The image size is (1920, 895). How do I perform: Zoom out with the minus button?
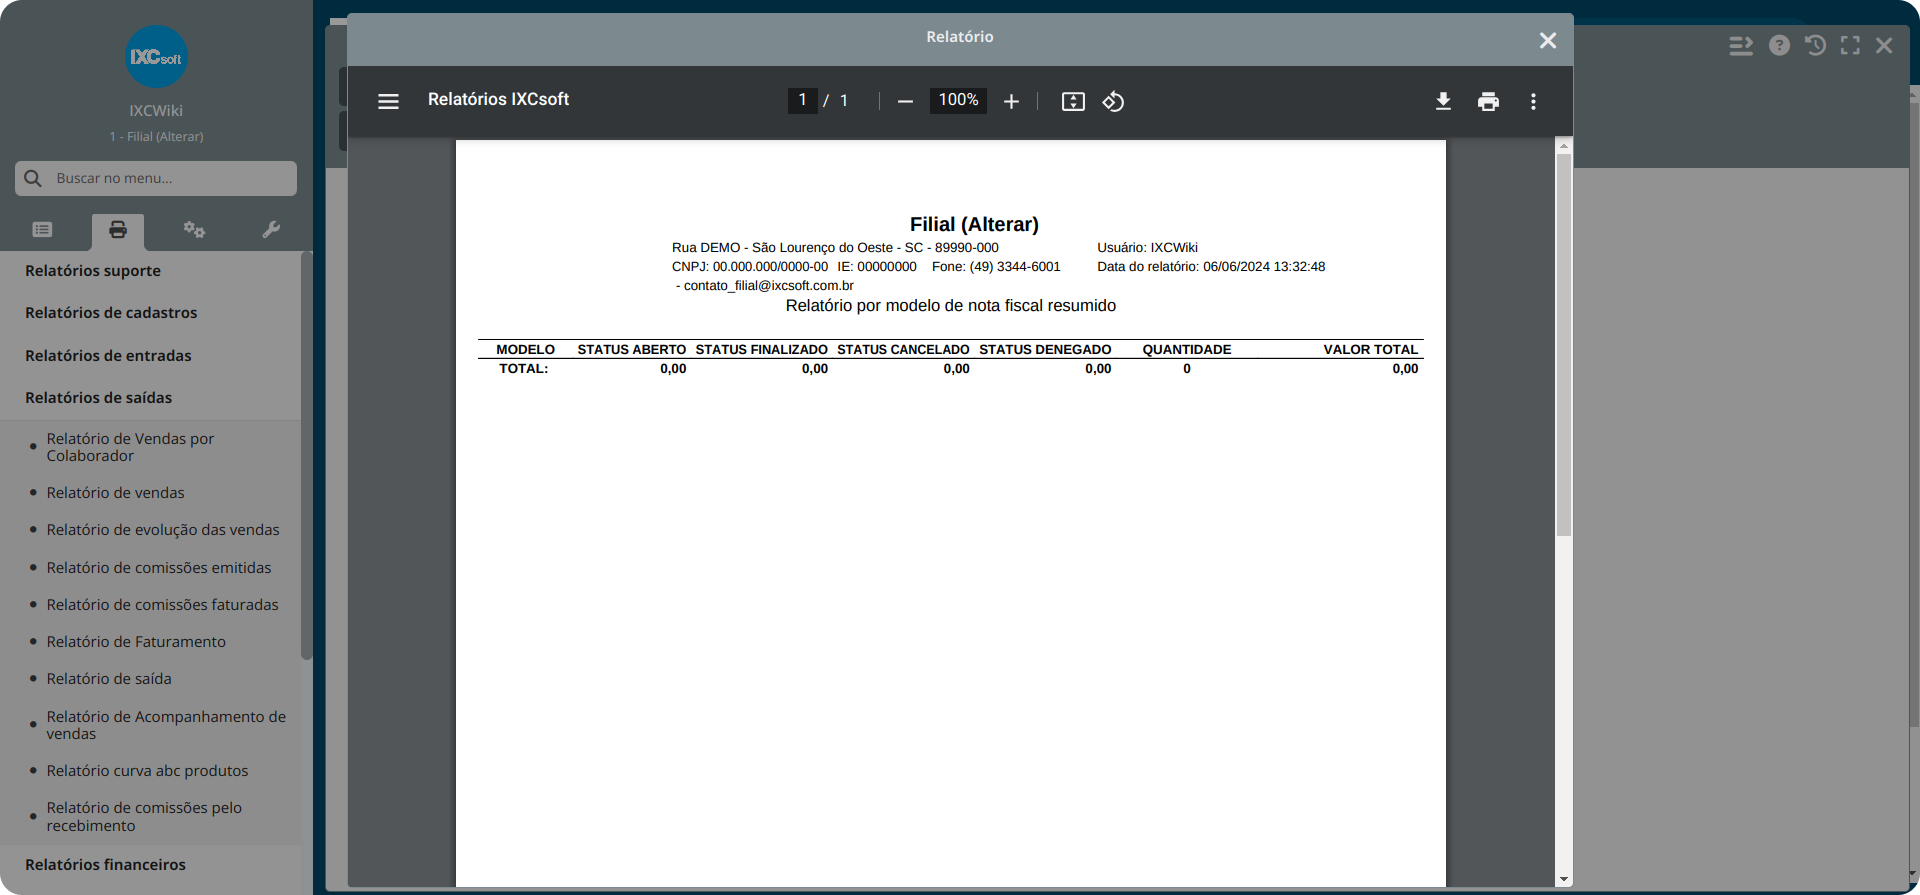click(x=905, y=101)
